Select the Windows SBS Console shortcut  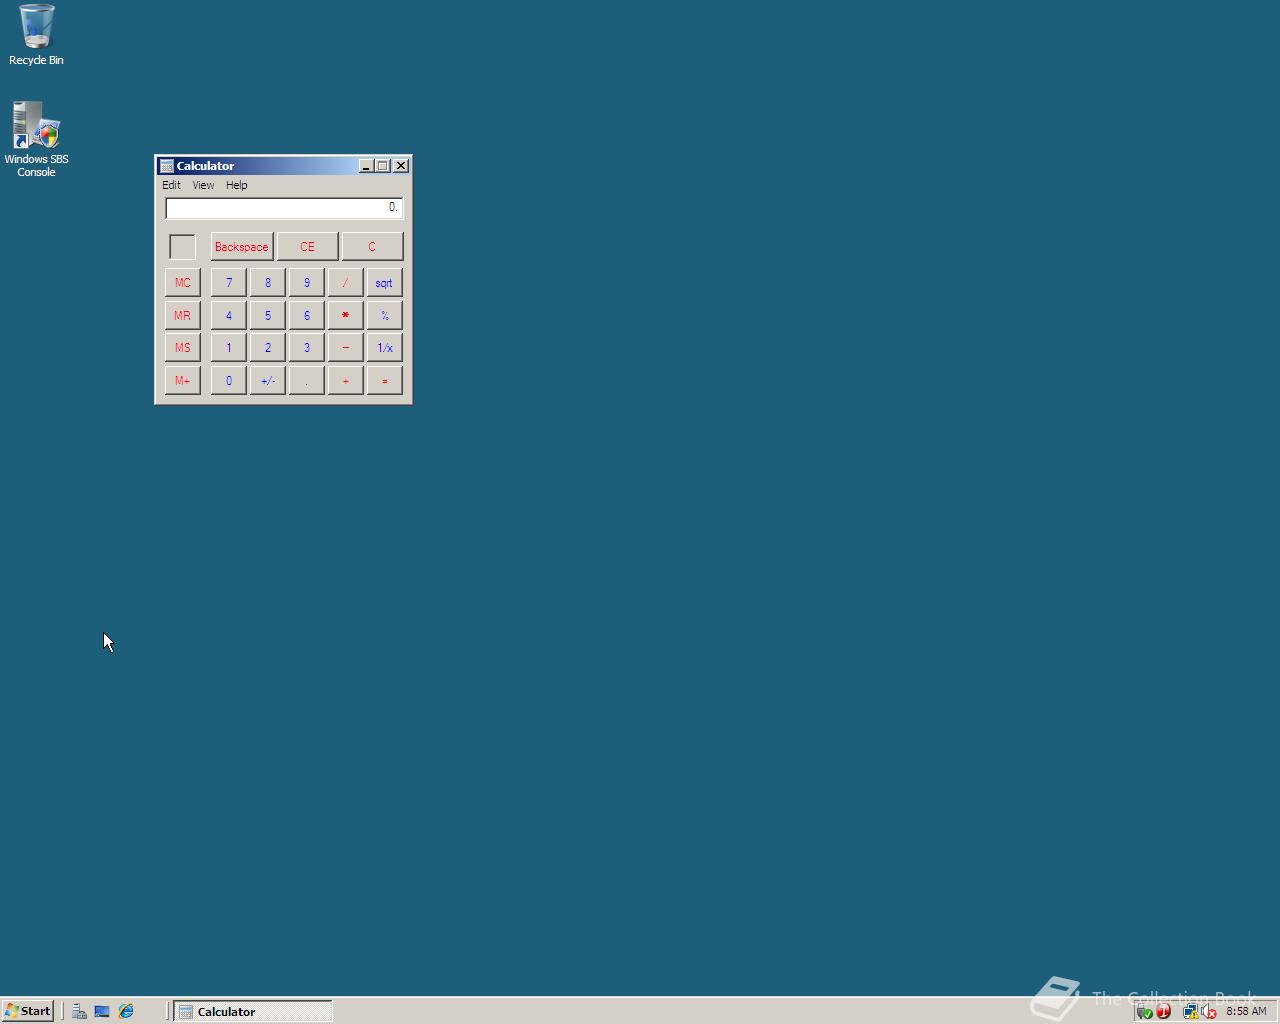[x=36, y=139]
